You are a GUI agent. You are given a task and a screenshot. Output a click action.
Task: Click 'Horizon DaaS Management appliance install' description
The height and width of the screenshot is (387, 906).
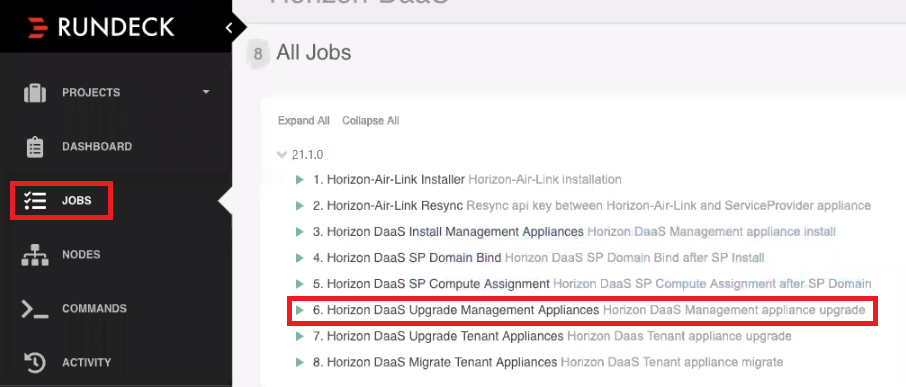click(x=712, y=232)
